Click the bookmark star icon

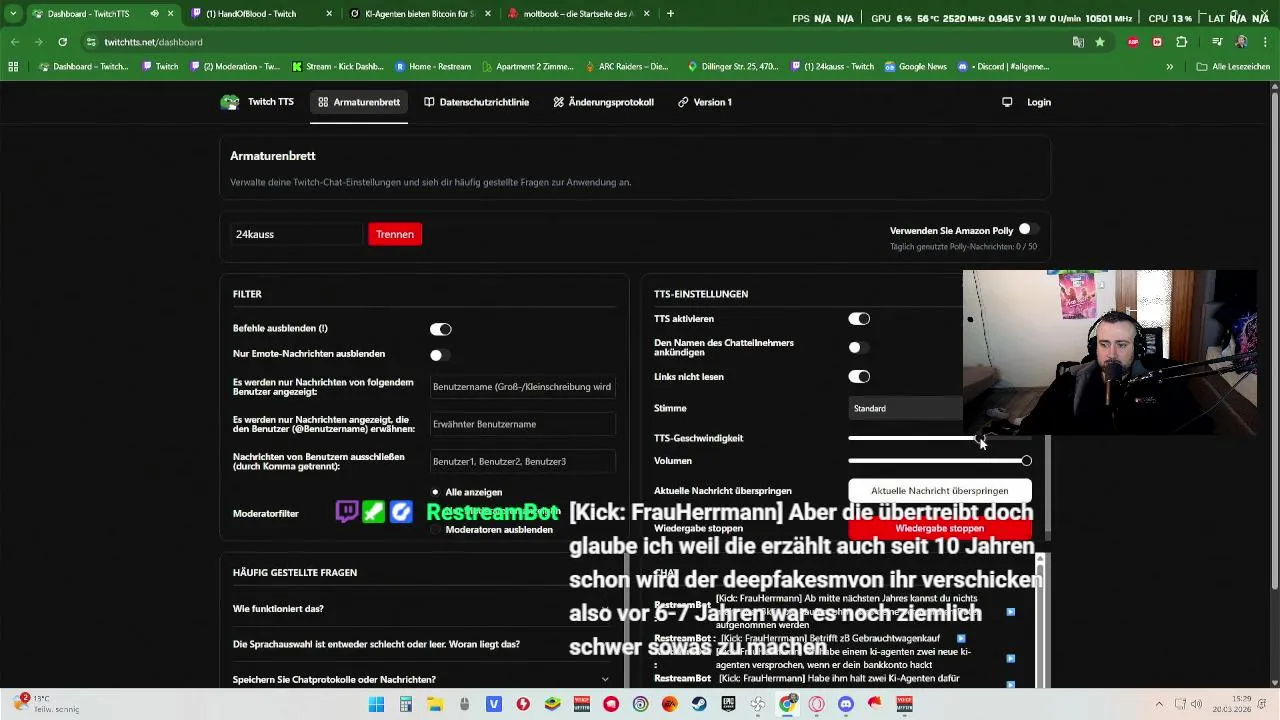pos(1100,42)
